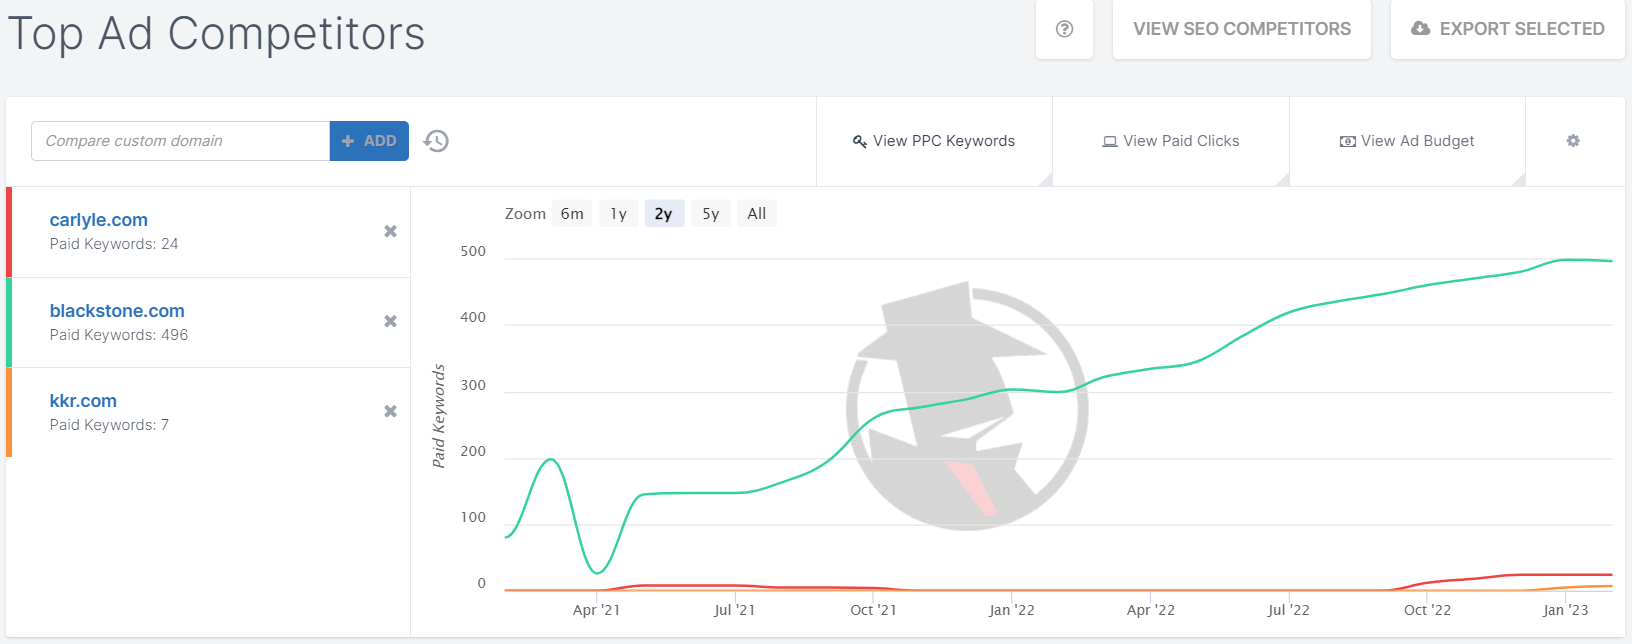Click the 200 y-axis value
Image resolution: width=1632 pixels, height=644 pixels.
[473, 451]
